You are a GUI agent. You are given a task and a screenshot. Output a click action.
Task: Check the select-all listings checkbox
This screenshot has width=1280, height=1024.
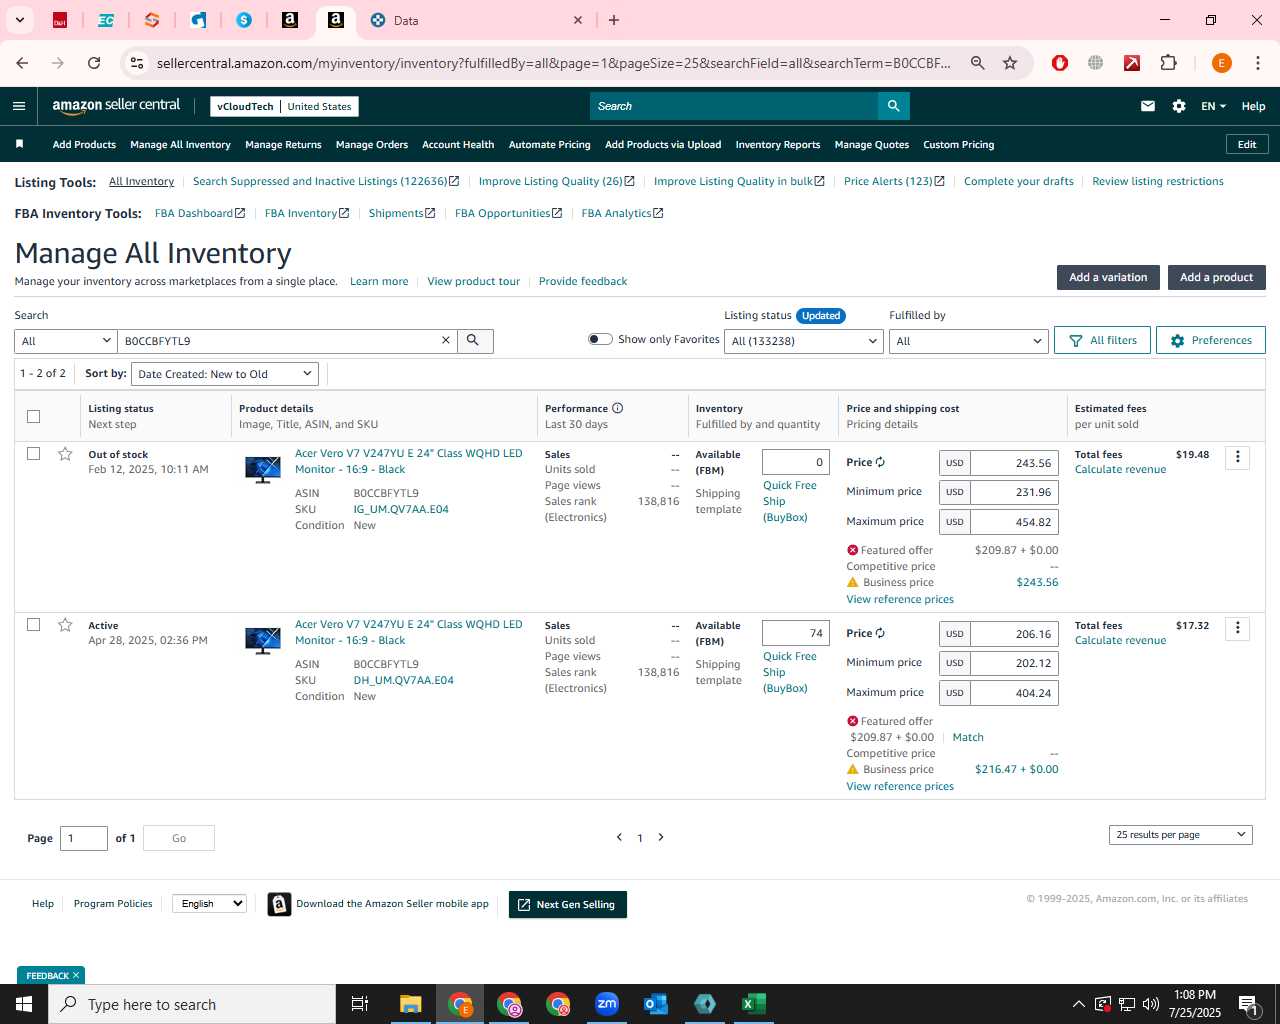tap(34, 416)
